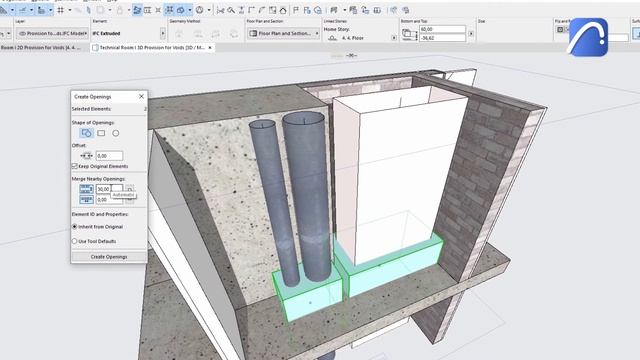Click the highlighted ruler/measure icon
Image resolution: width=640 pixels, height=360 pixels.
23,10
